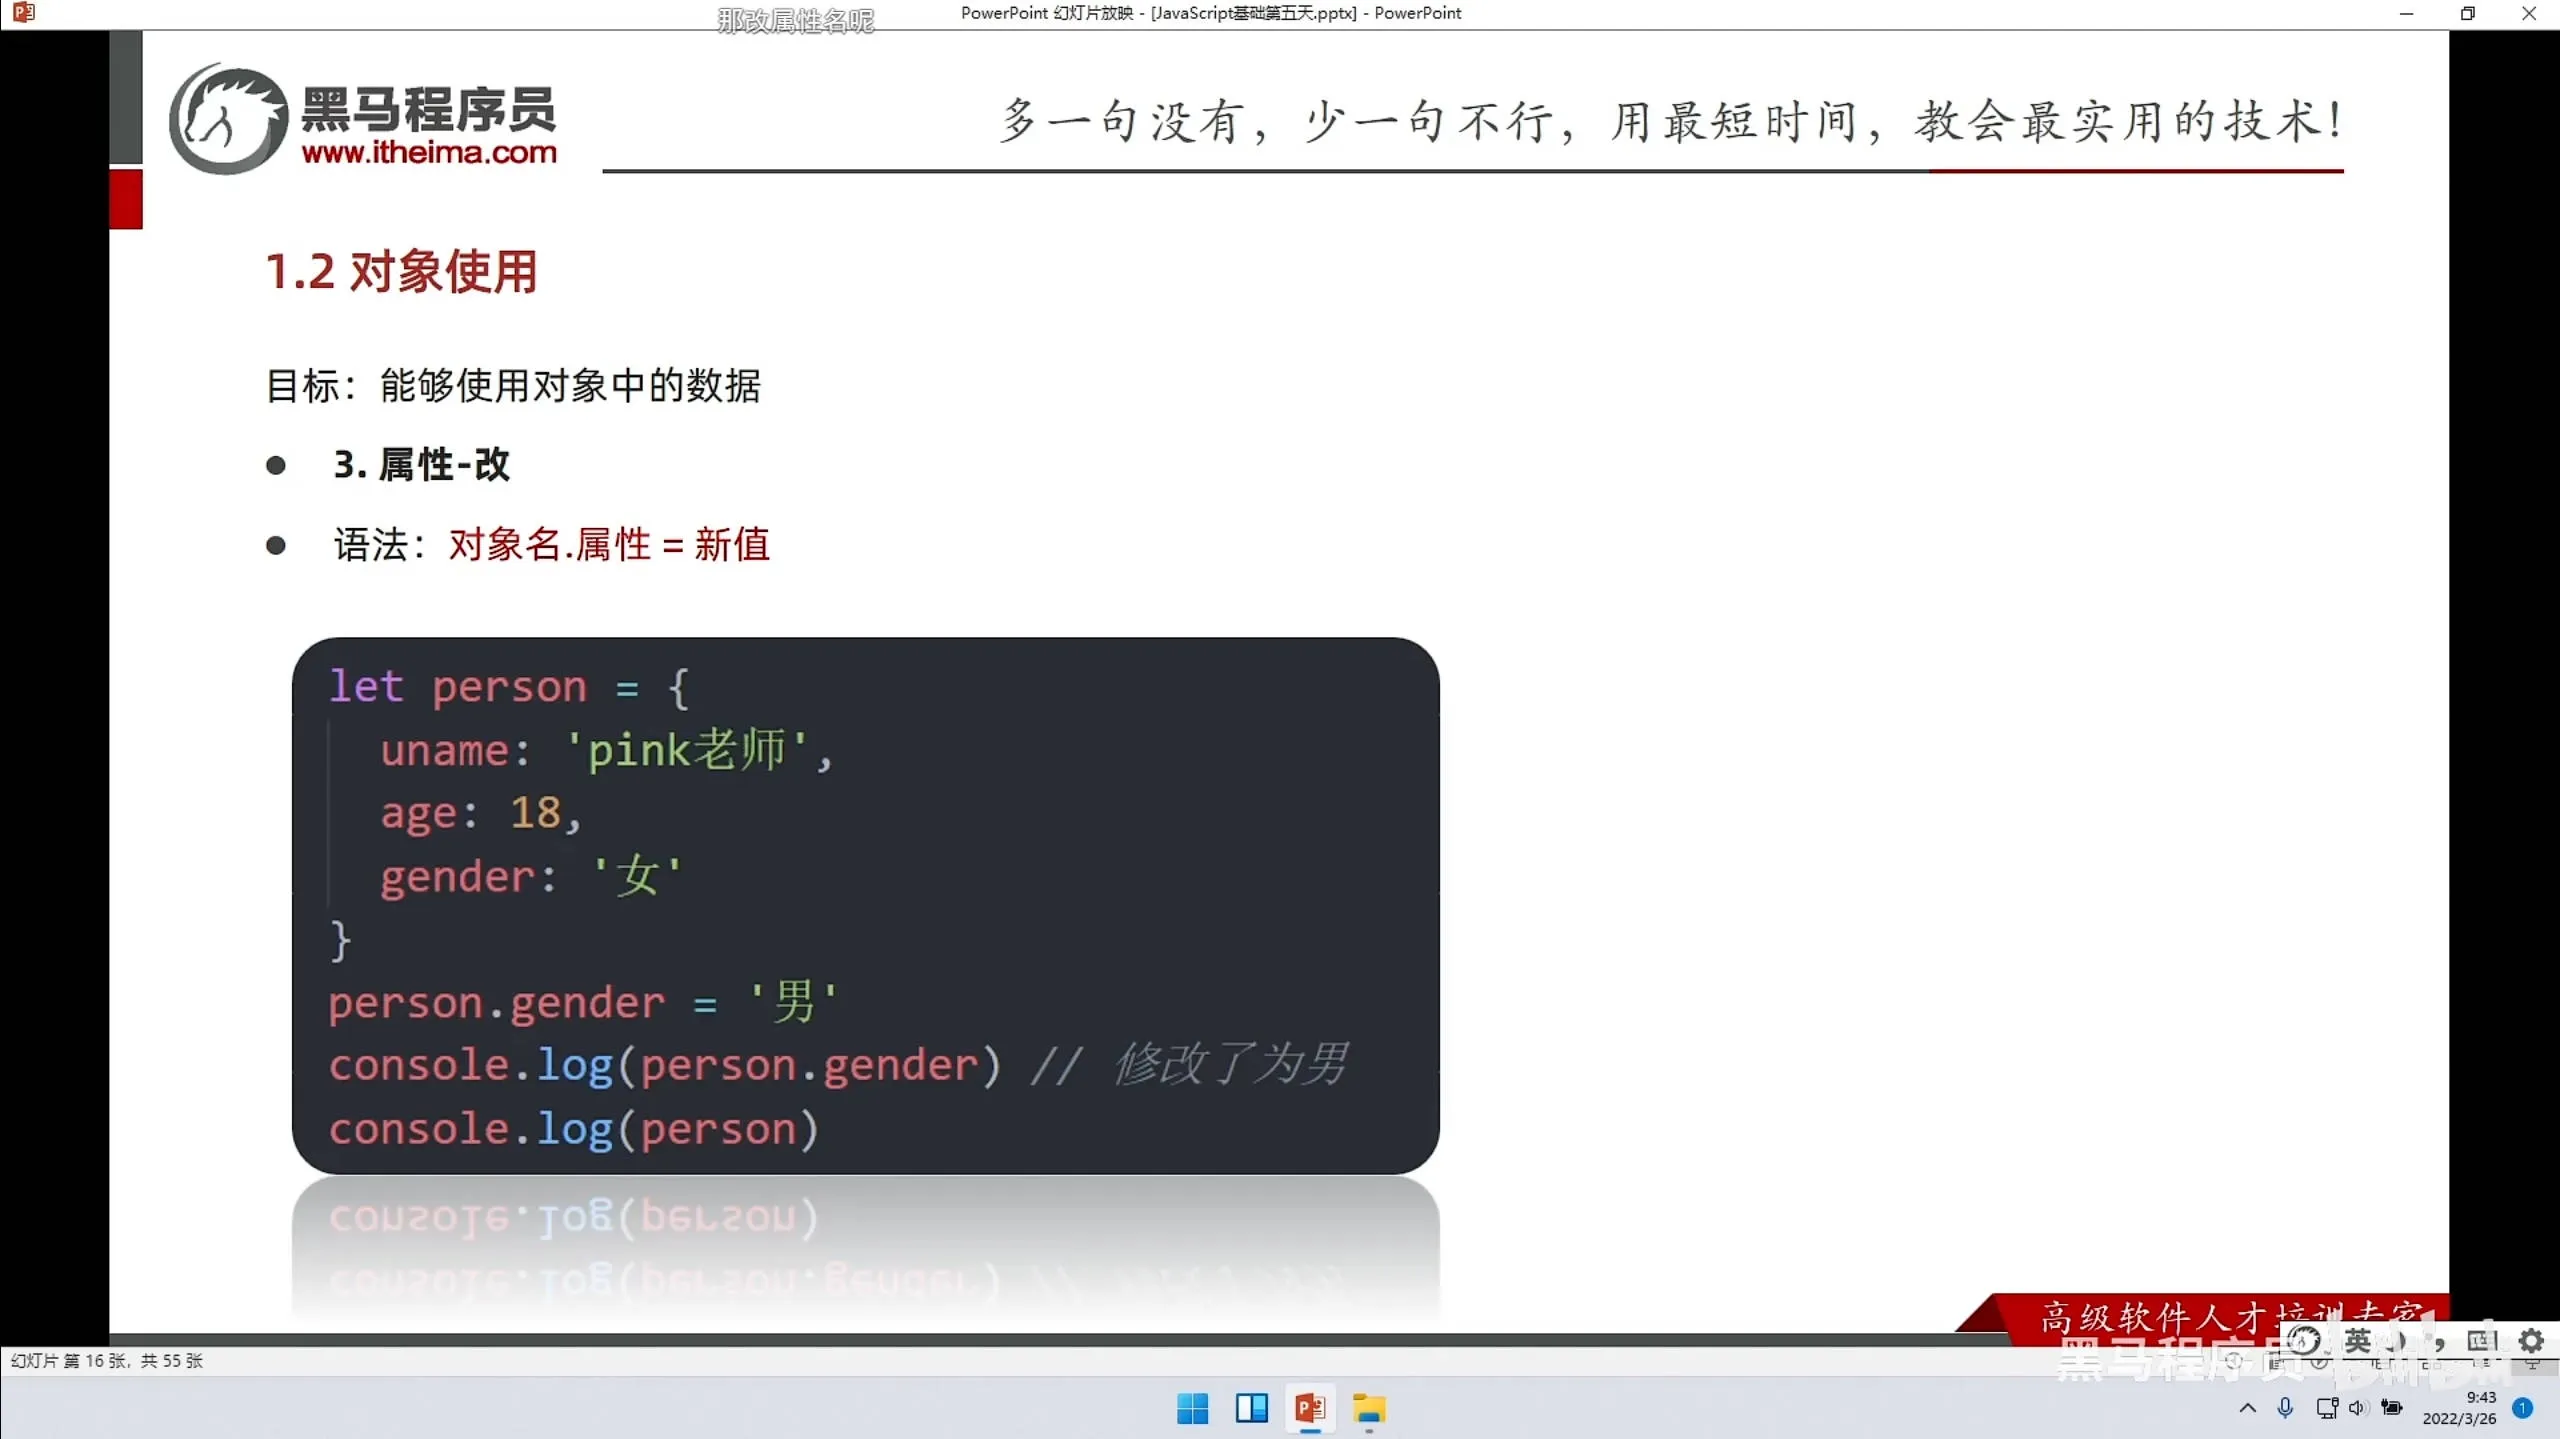Screen dimensions: 2560x1439
Task: Click the slide counter in status bar
Action: point(106,1361)
